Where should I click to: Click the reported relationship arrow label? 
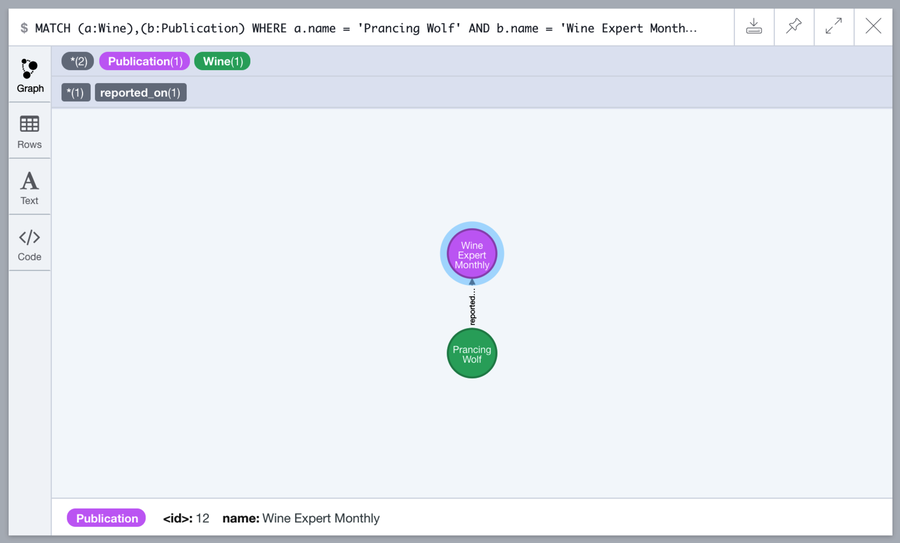pos(472,307)
